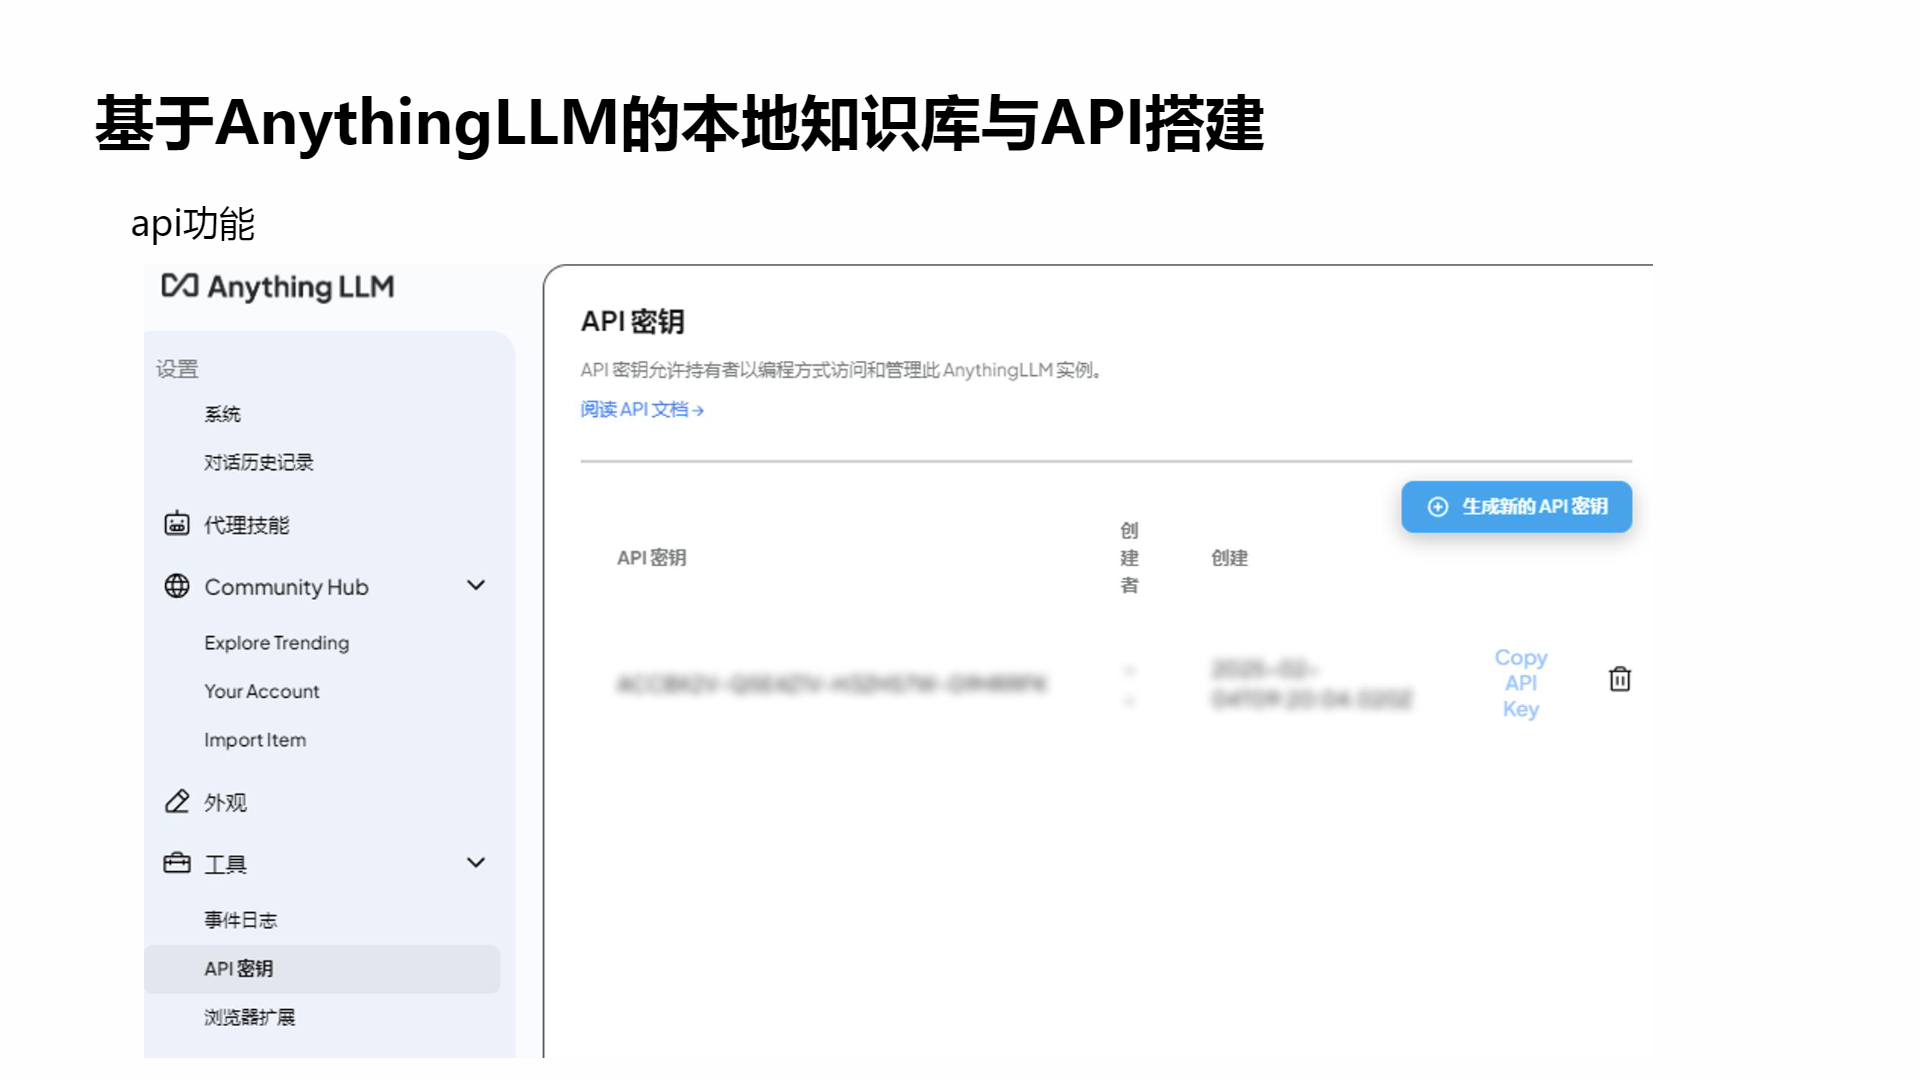
Task: Open 对话历史记录 in sidebar
Action: (259, 462)
